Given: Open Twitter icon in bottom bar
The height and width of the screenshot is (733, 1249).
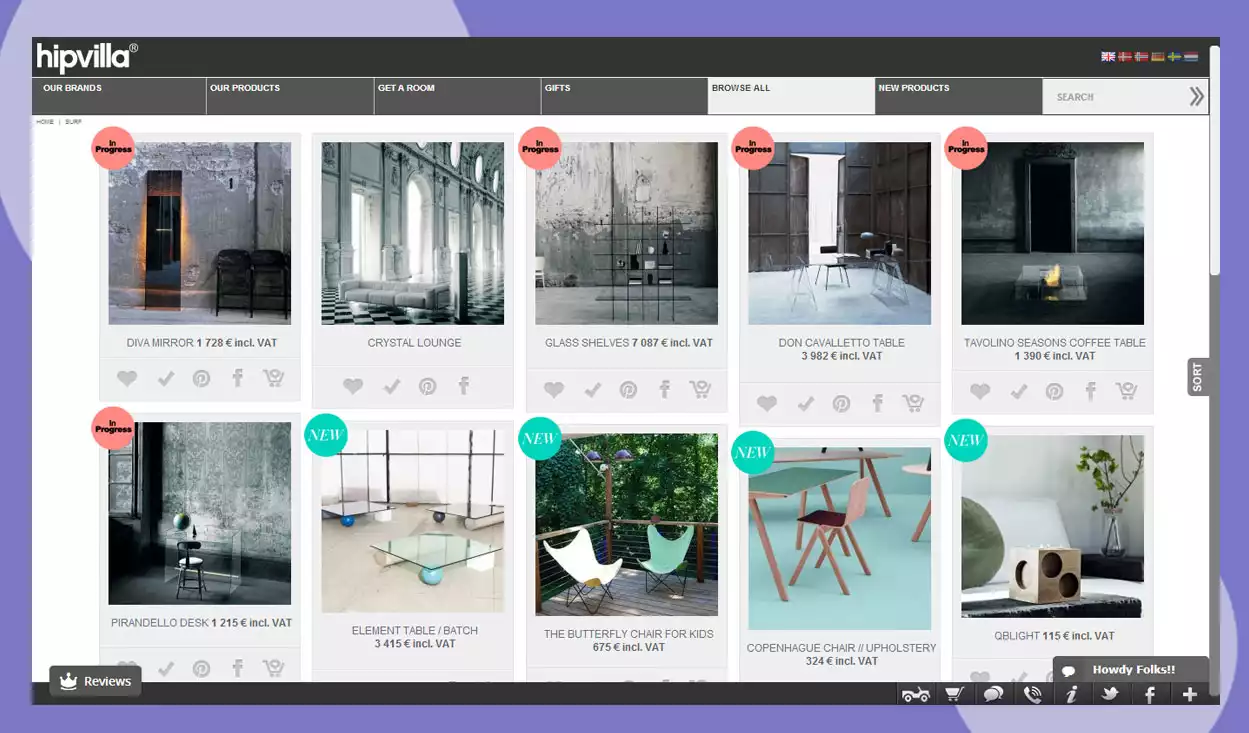Looking at the screenshot, I should pyautogui.click(x=1110, y=694).
